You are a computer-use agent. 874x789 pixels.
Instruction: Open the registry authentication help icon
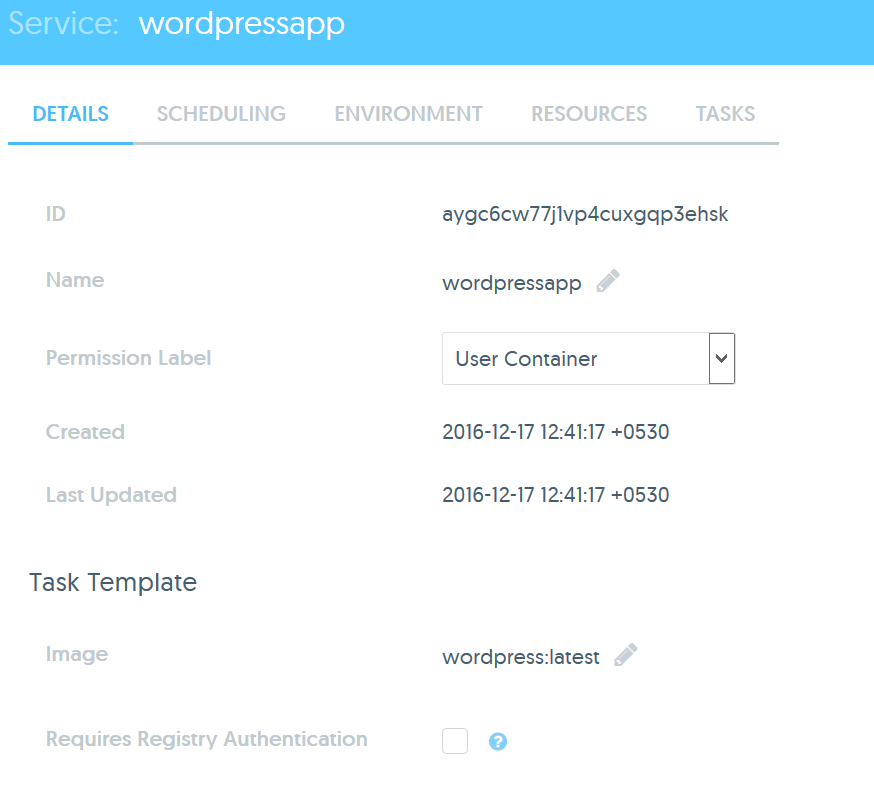pyautogui.click(x=498, y=742)
